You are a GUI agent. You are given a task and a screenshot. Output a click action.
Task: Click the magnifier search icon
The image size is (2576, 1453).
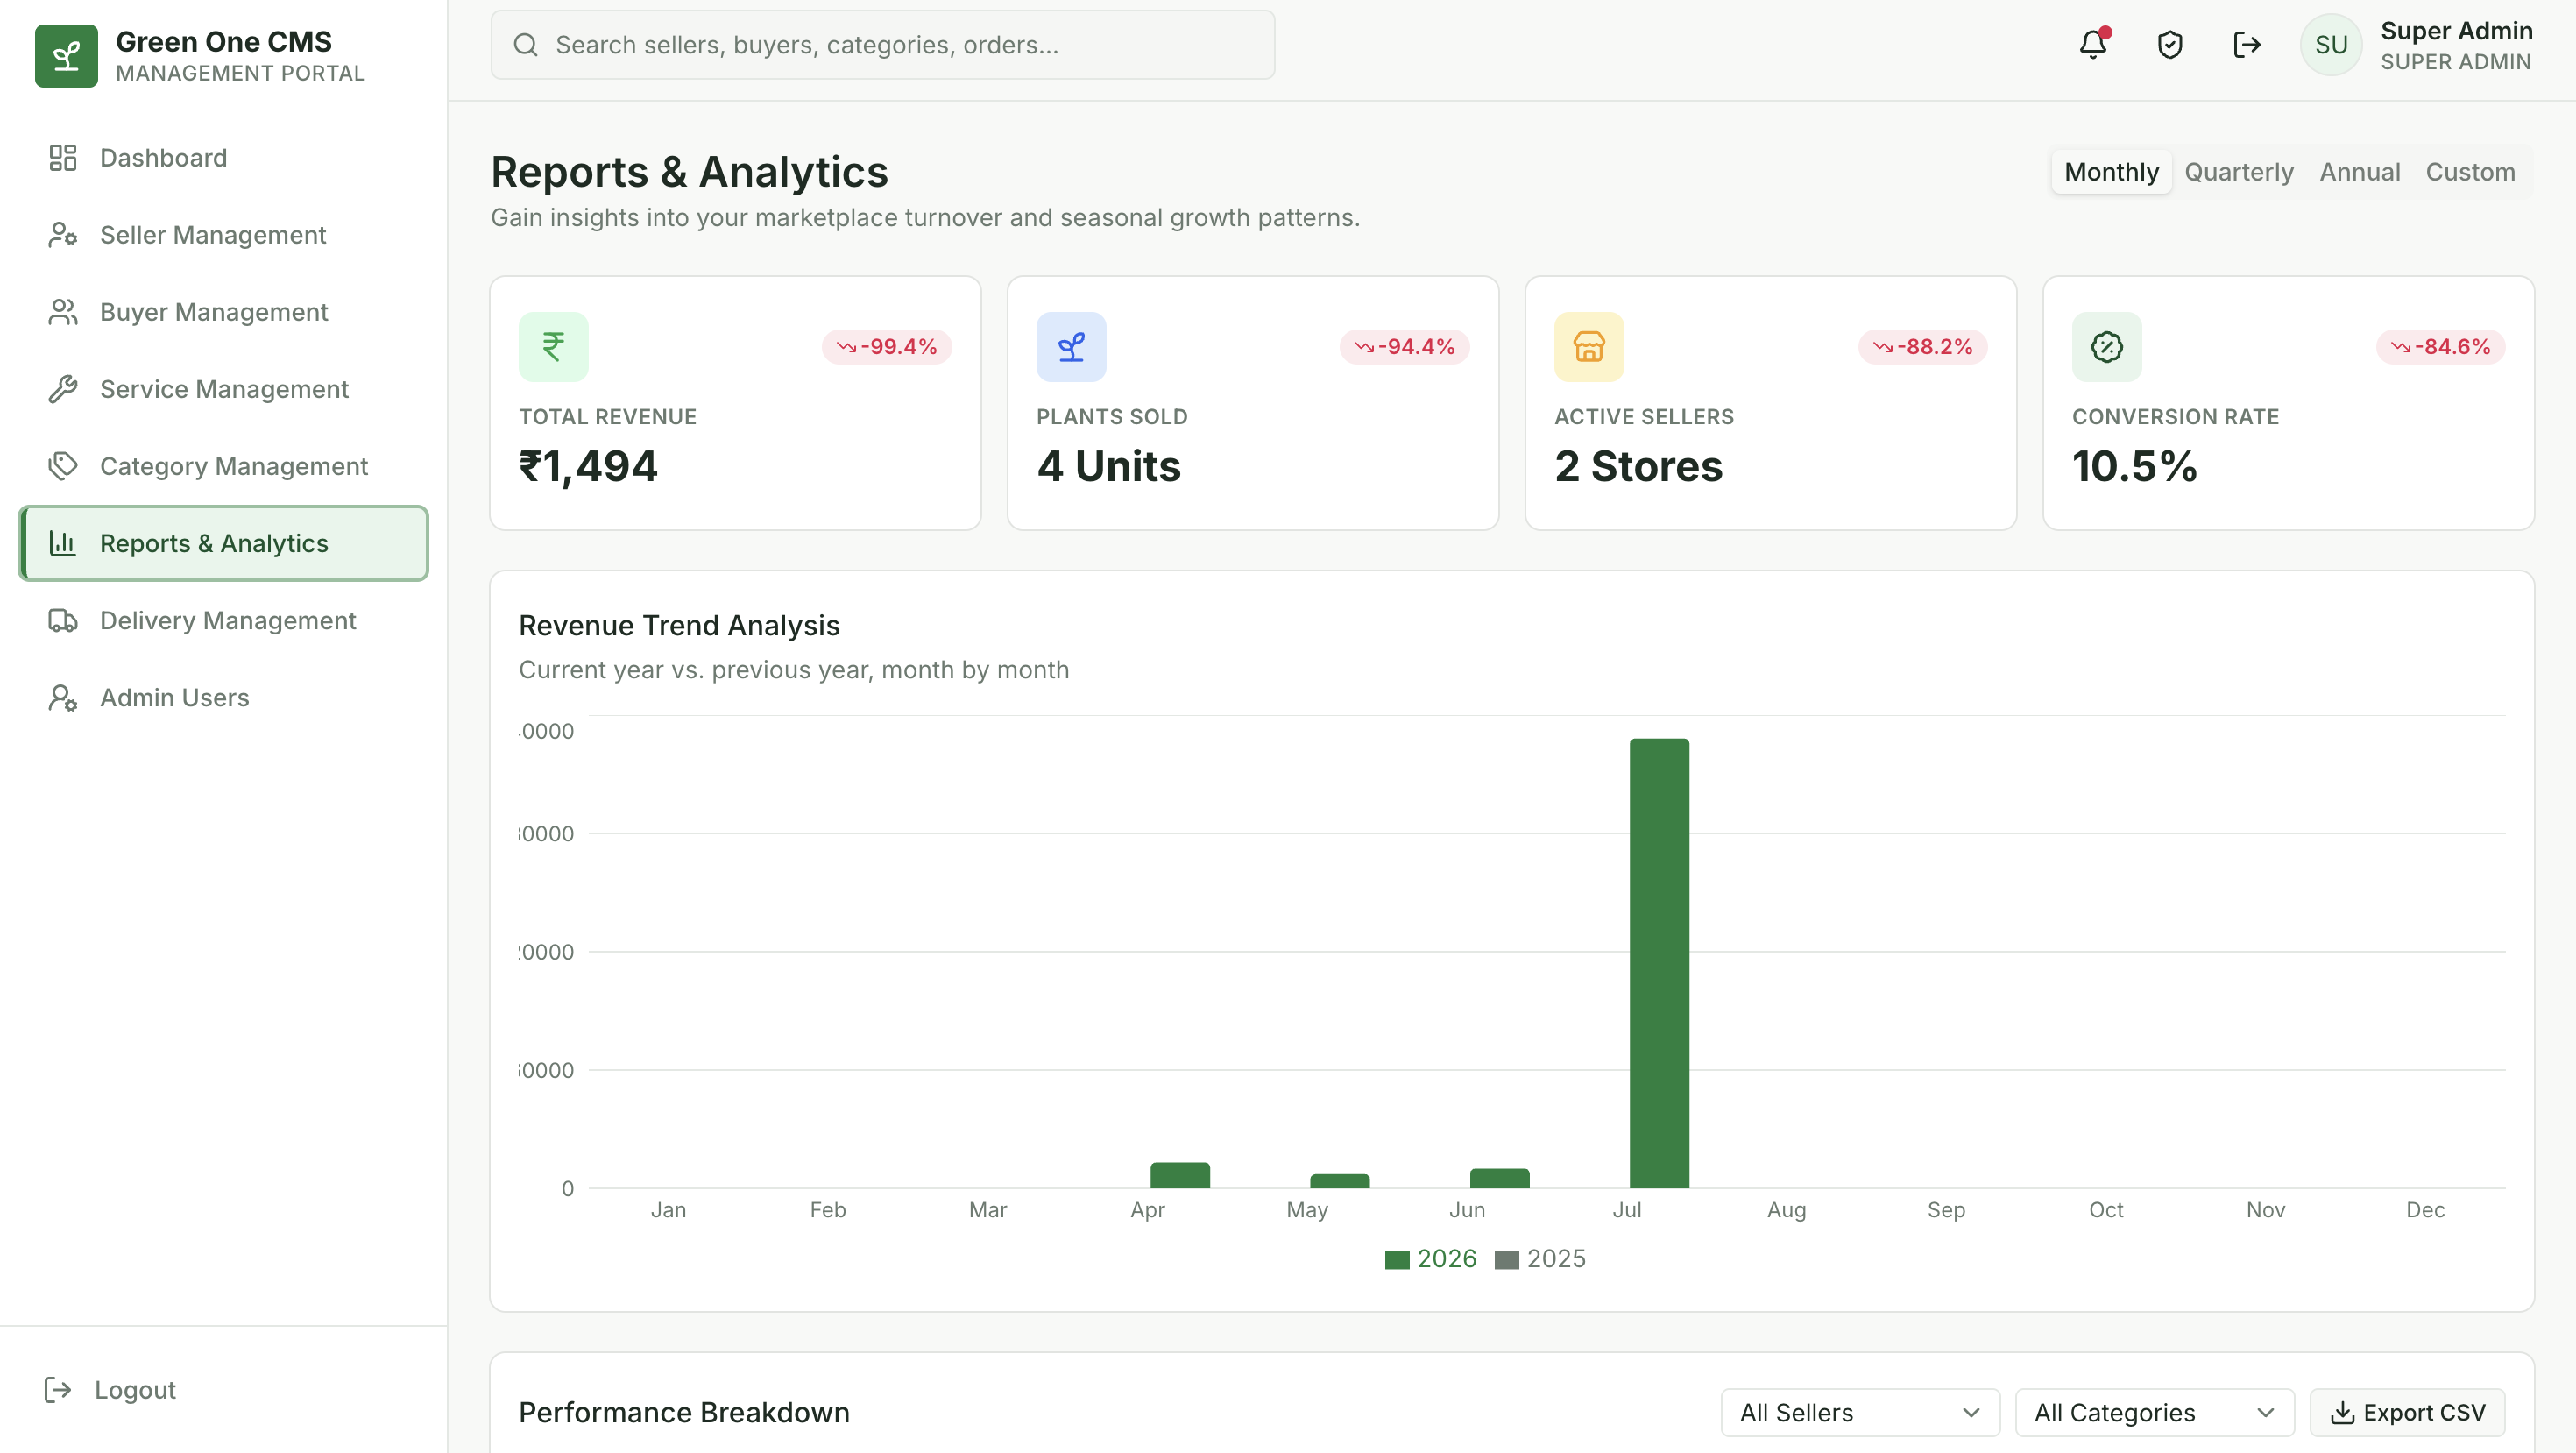click(x=526, y=45)
